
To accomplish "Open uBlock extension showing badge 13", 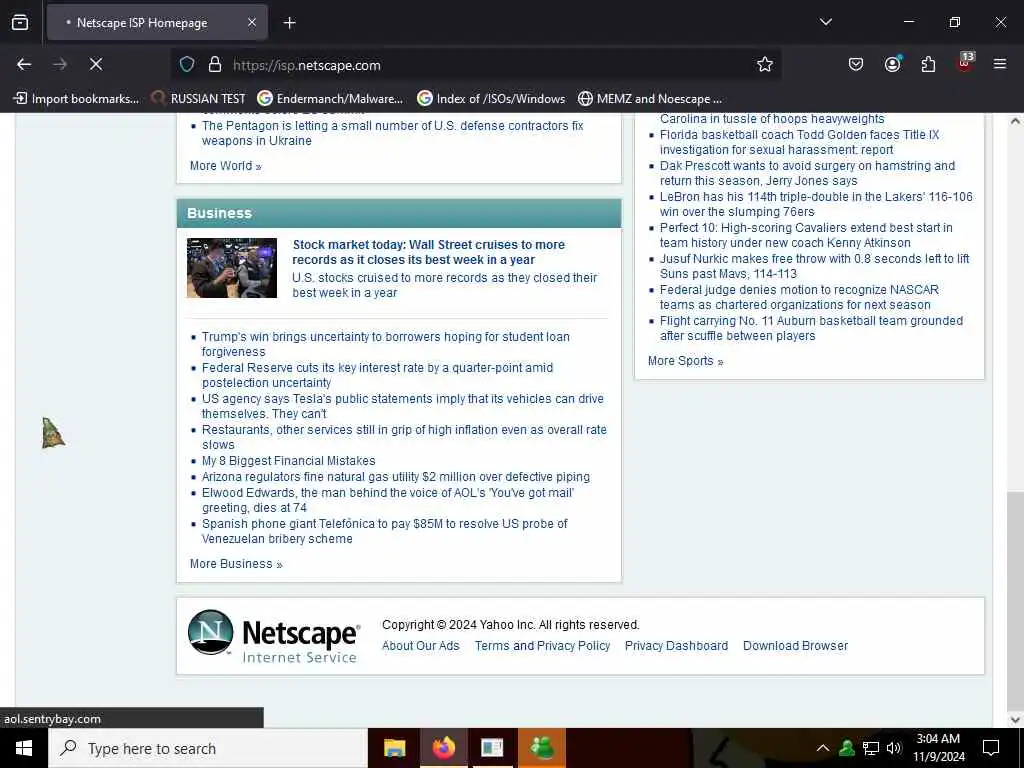I will pyautogui.click(x=965, y=63).
